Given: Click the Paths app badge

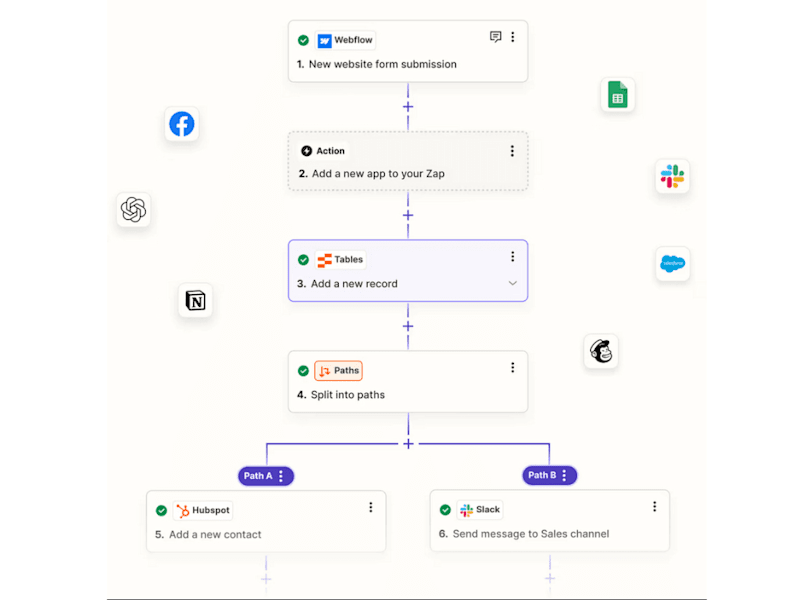Looking at the screenshot, I should [339, 371].
